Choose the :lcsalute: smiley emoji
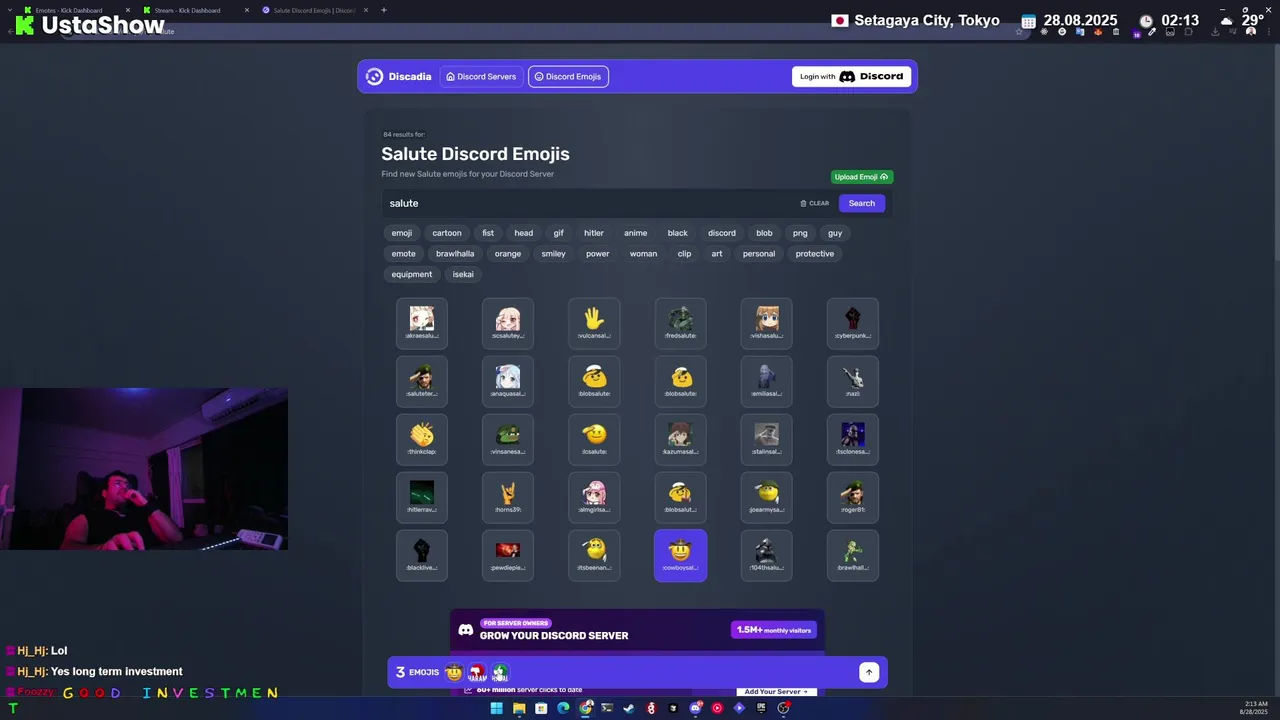Screen dimensions: 1280x720 (x=594, y=439)
